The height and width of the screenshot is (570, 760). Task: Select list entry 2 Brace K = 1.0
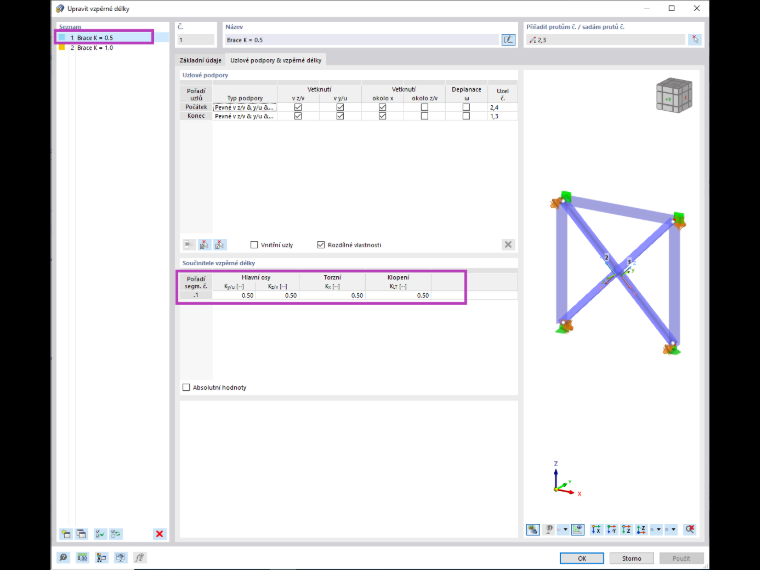coord(112,48)
